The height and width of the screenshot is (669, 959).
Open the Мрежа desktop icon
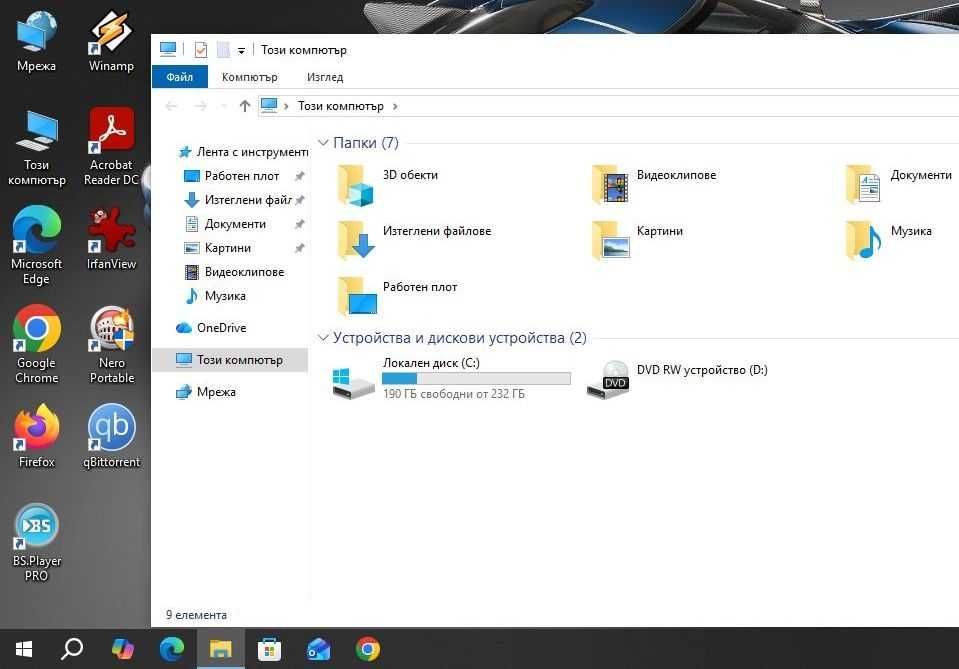[x=36, y=40]
